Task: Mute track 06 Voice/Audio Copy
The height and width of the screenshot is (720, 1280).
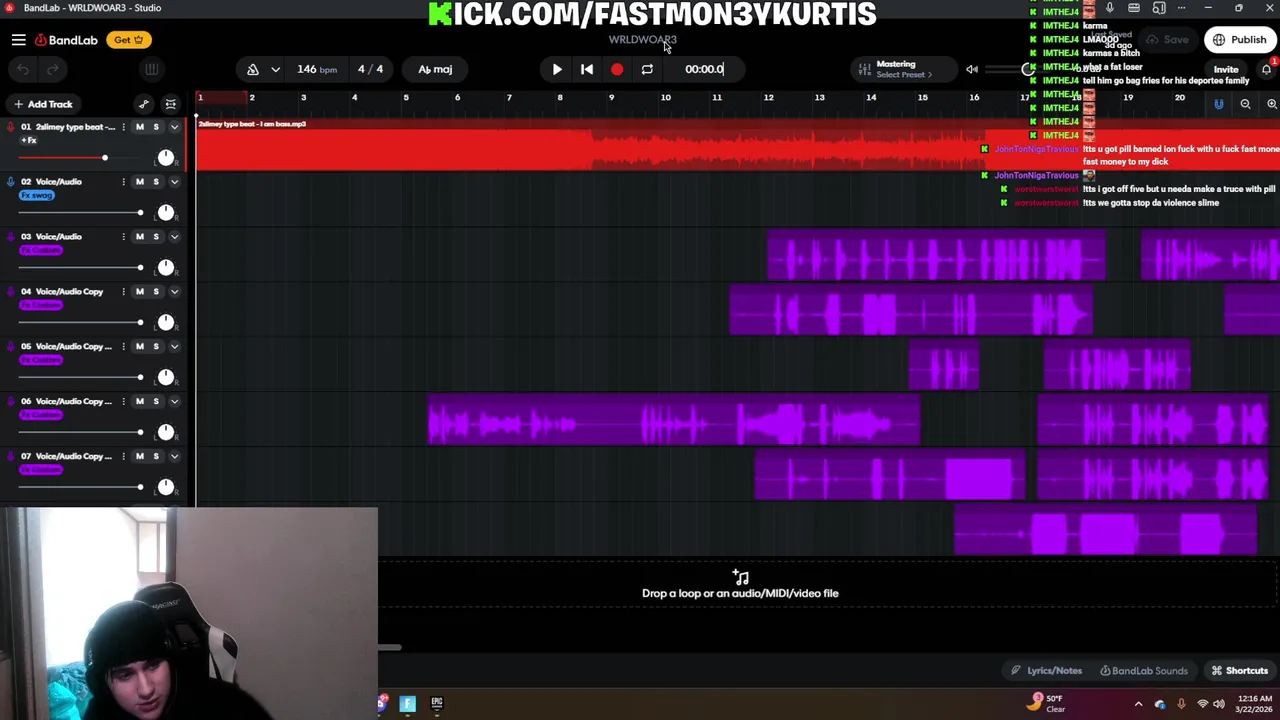Action: [140, 402]
